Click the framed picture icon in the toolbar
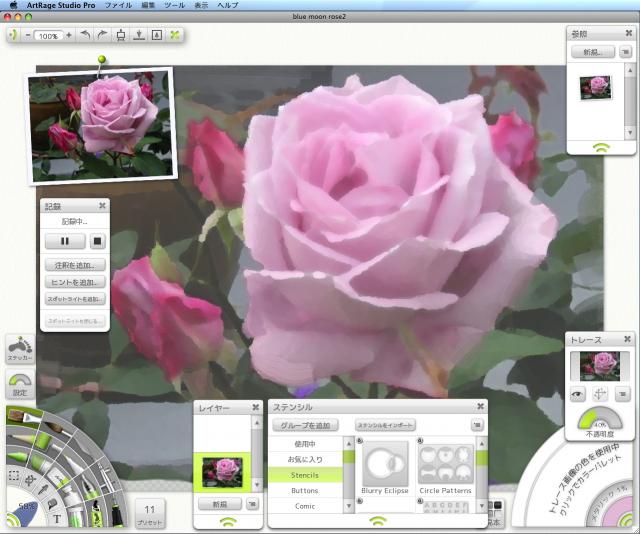This screenshot has width=640, height=534. (x=157, y=35)
